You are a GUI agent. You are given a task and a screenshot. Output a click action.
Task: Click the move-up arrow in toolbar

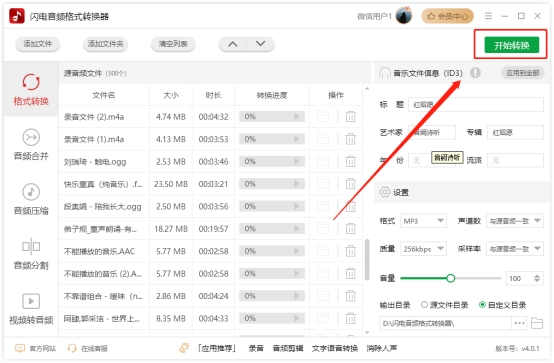point(232,44)
